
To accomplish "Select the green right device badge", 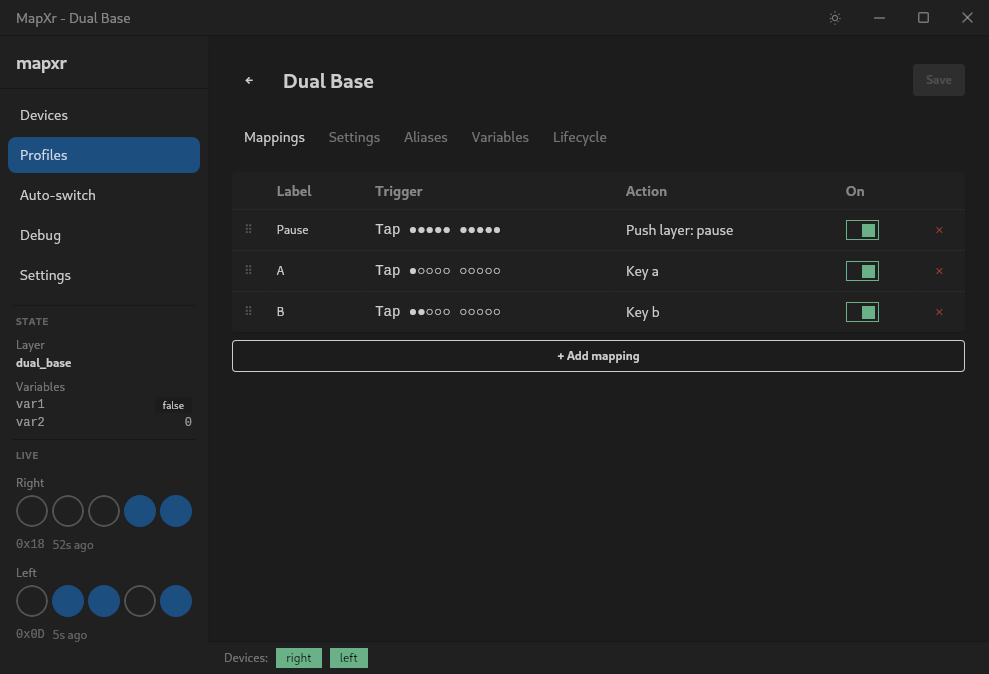I will (x=298, y=657).
